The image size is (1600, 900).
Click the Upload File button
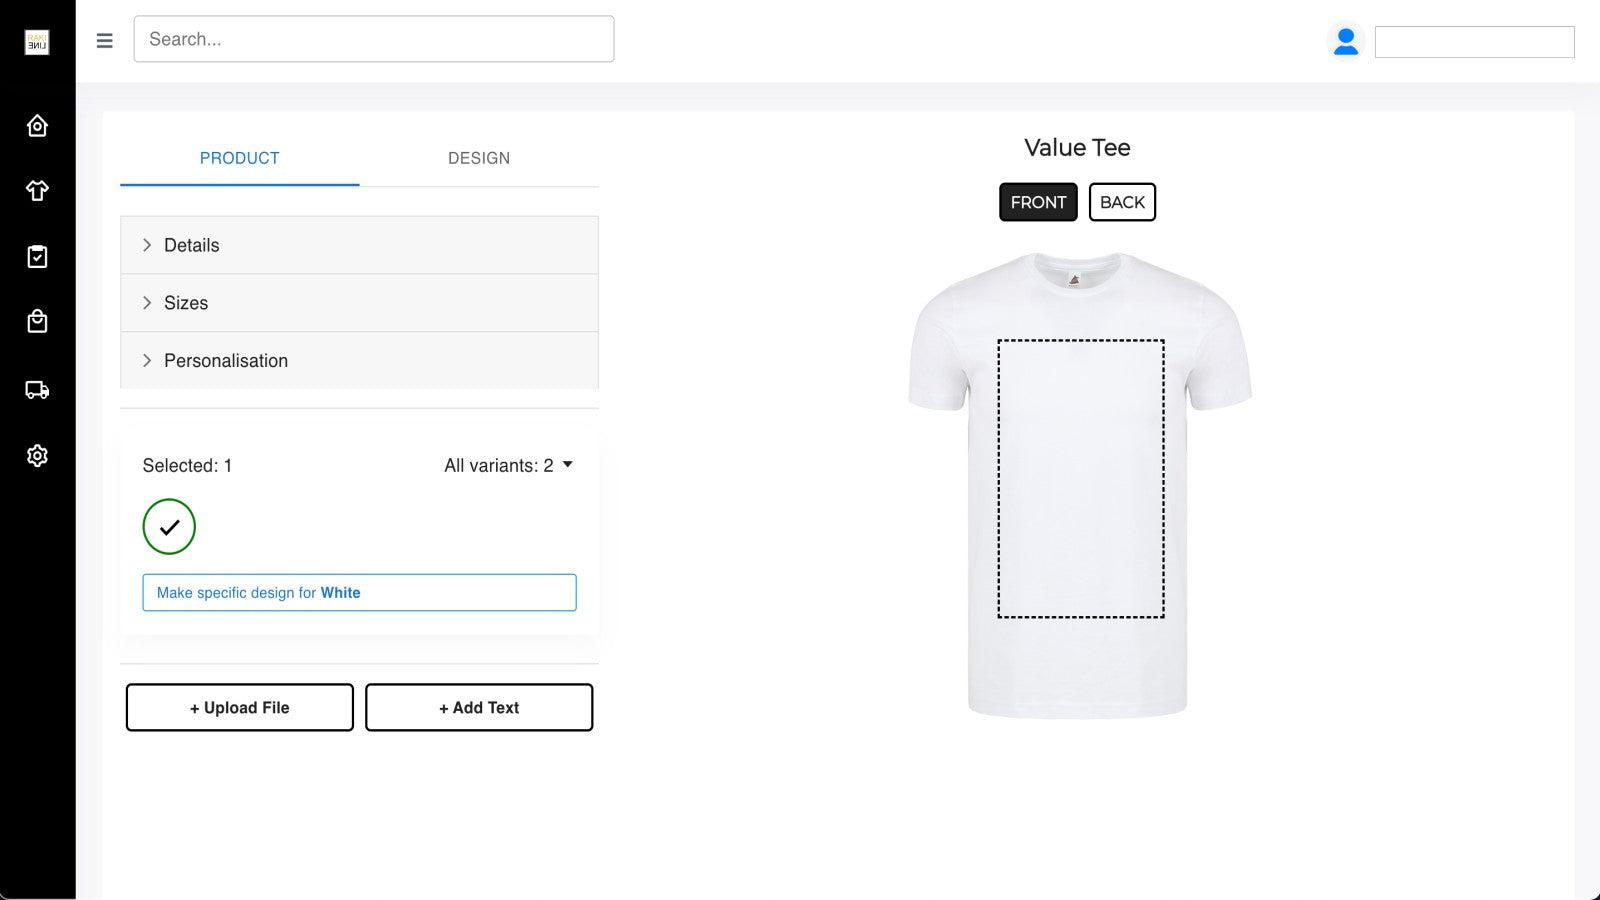click(x=239, y=707)
